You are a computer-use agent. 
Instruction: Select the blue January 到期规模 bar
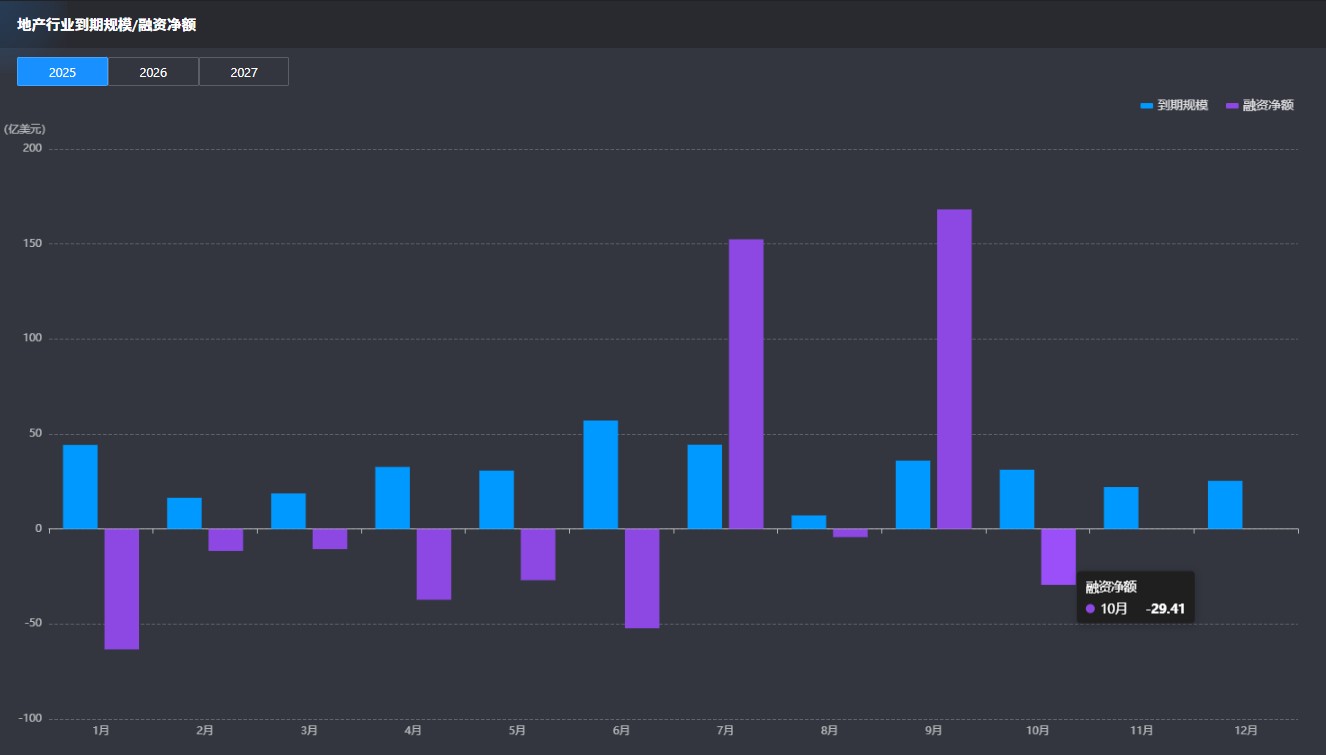pyautogui.click(x=80, y=486)
